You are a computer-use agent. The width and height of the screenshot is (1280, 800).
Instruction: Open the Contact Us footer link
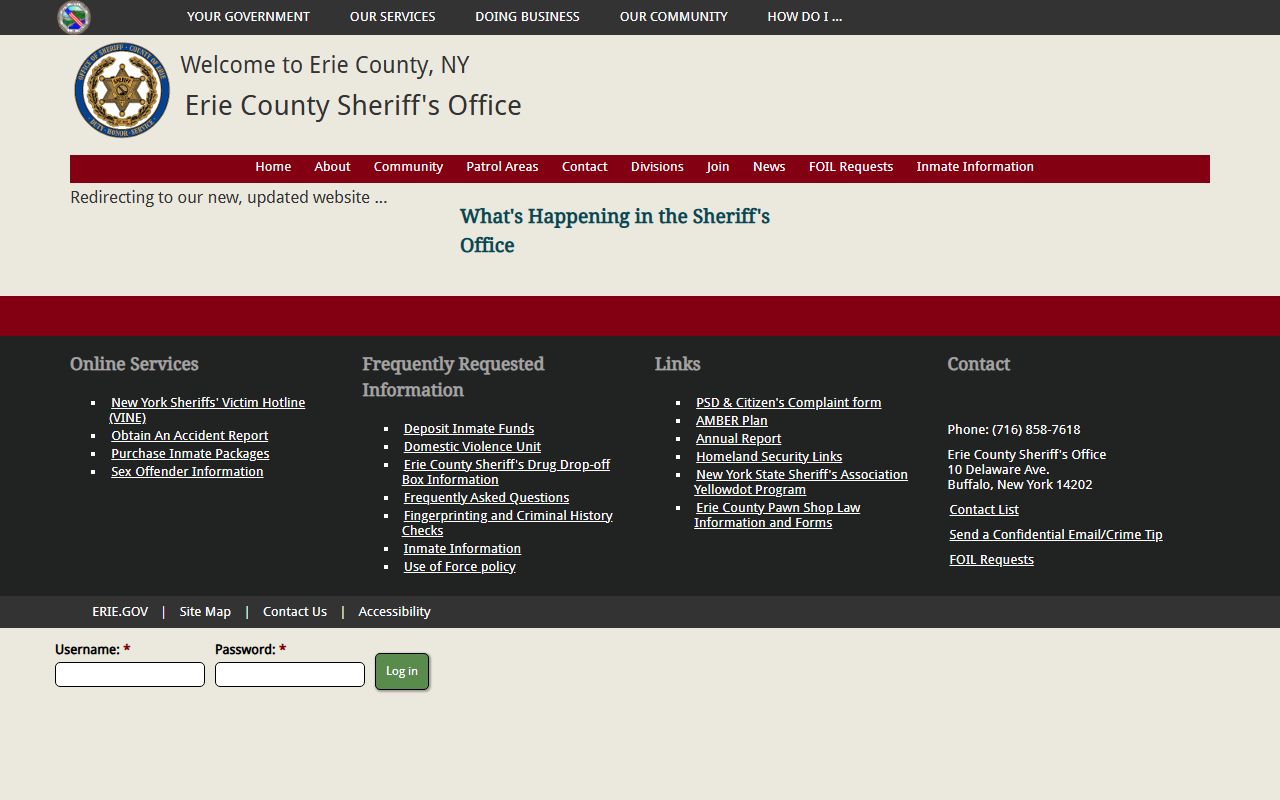[x=295, y=612]
